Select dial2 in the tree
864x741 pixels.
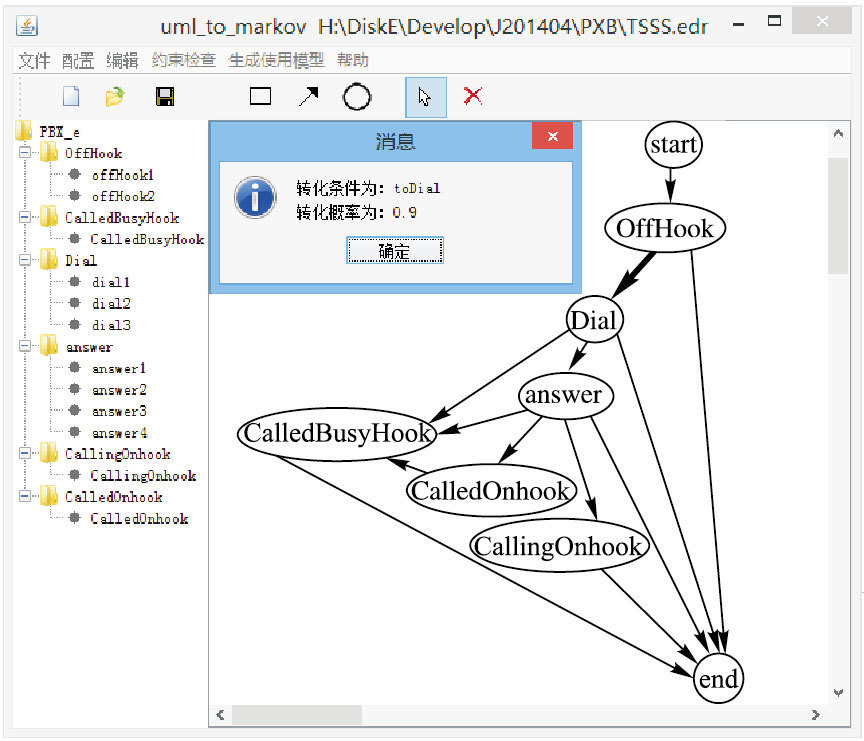point(111,304)
